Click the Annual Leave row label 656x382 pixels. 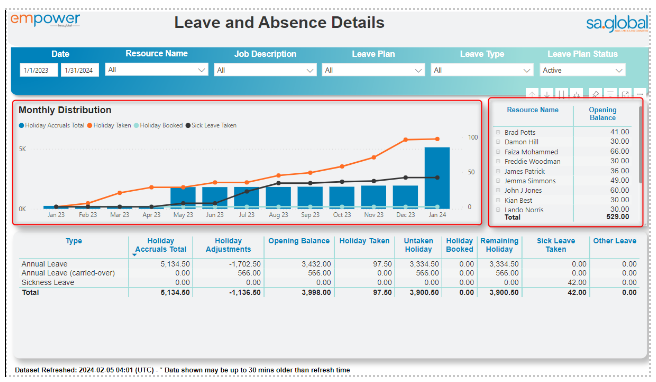[44, 264]
